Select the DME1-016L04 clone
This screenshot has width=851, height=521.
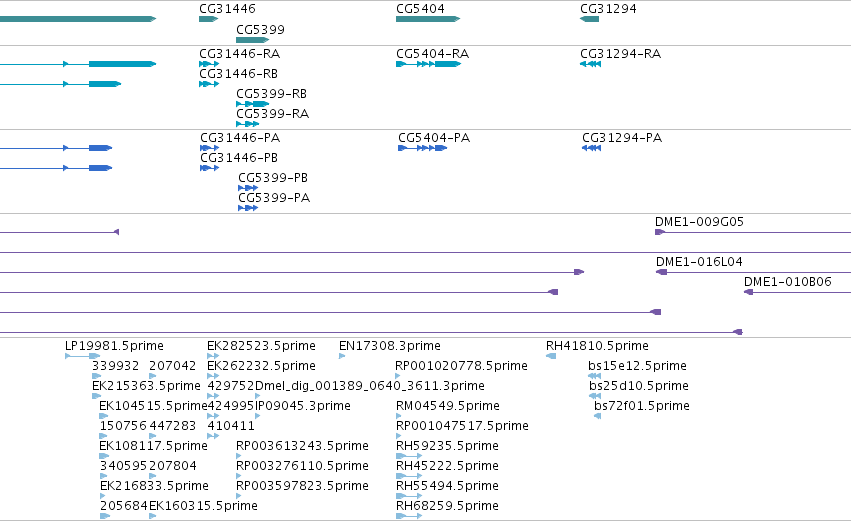tap(699, 262)
